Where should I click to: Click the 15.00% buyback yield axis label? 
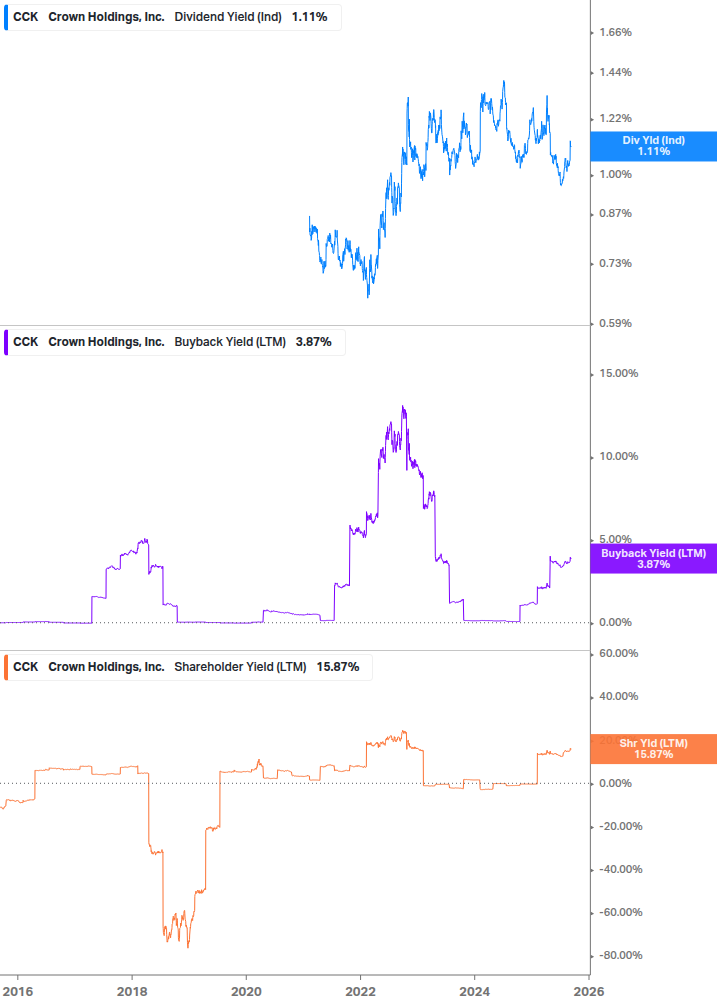click(618, 374)
